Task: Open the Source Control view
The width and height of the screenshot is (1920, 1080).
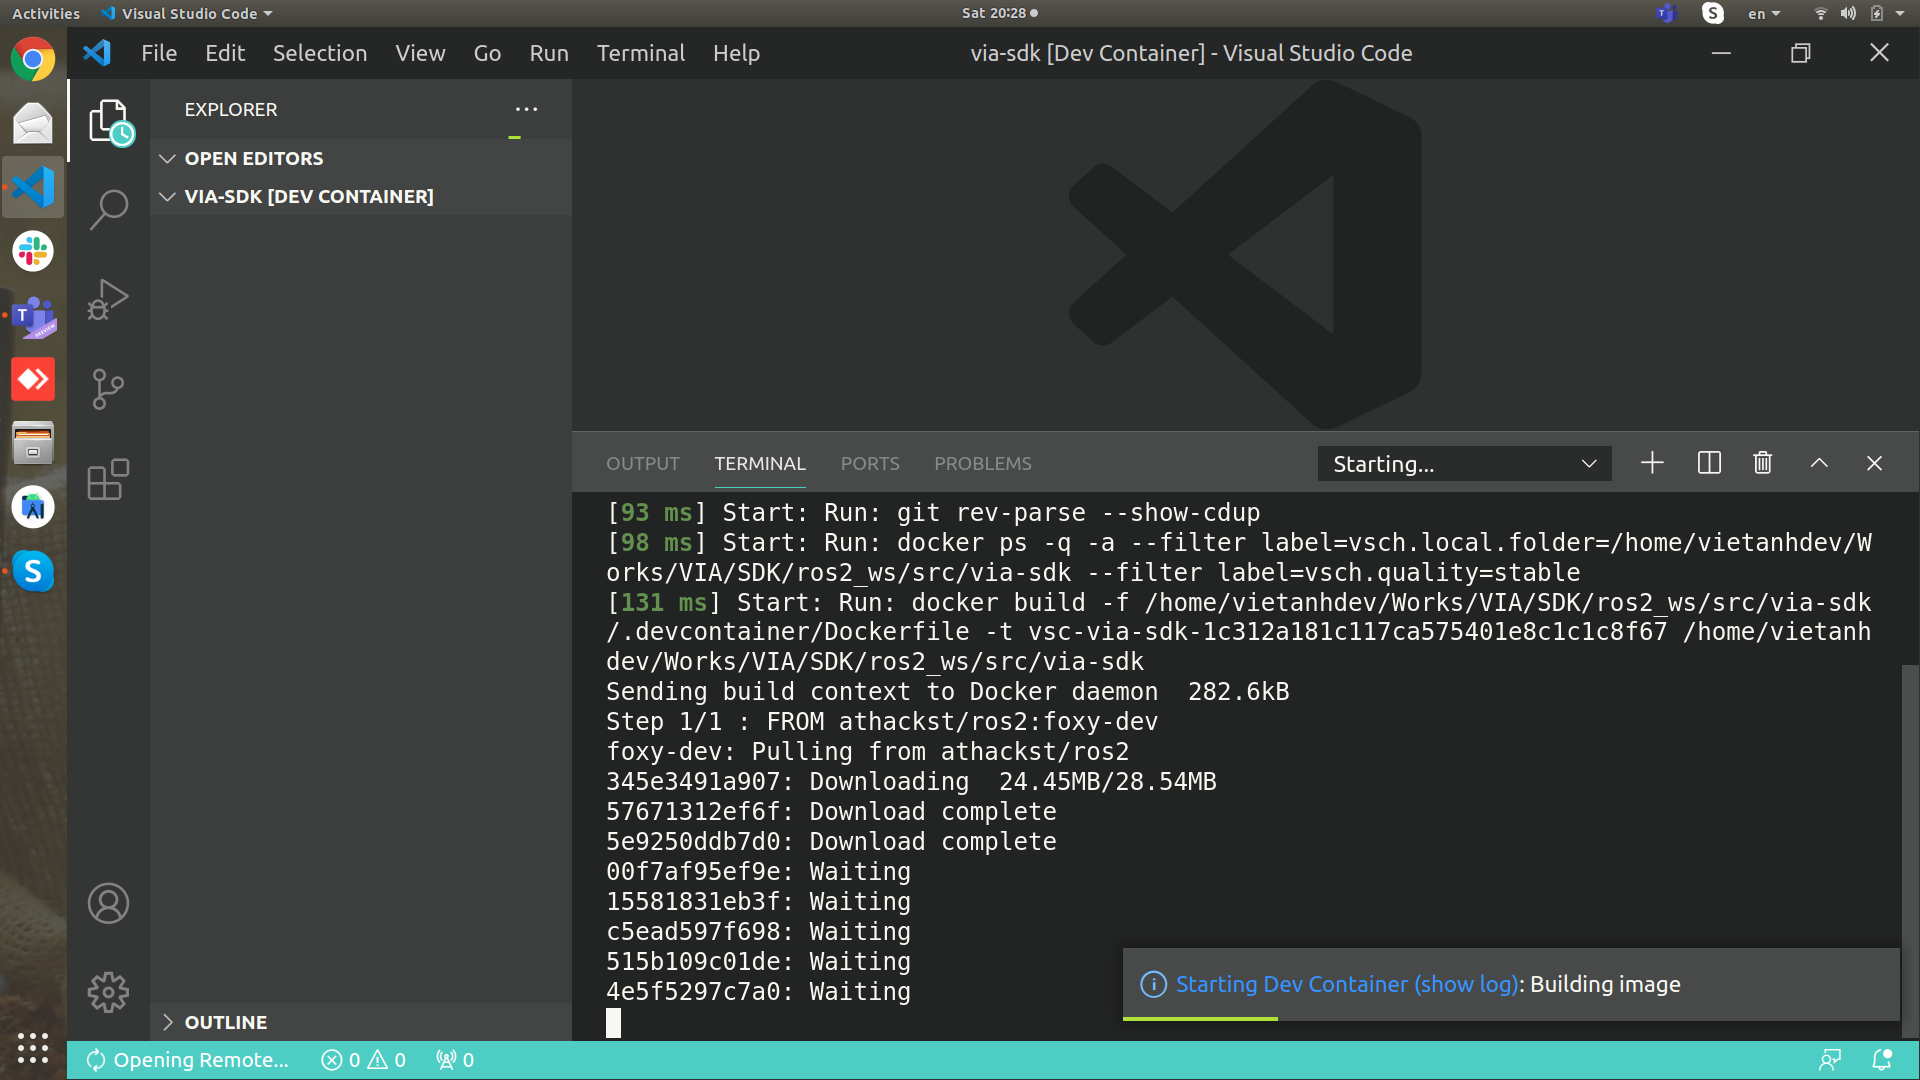Action: 108,389
